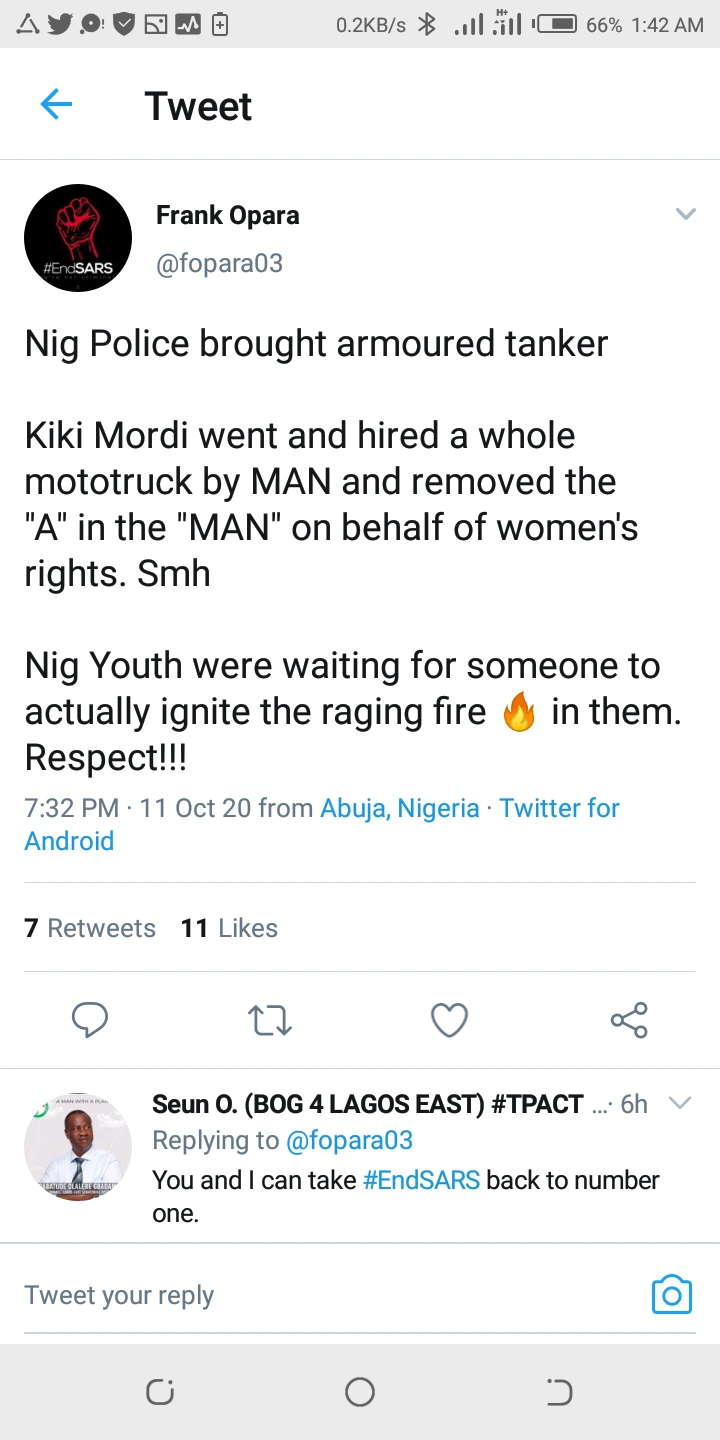Tap @fopara03 mention in reply
This screenshot has height=1440, width=720.
(349, 1140)
